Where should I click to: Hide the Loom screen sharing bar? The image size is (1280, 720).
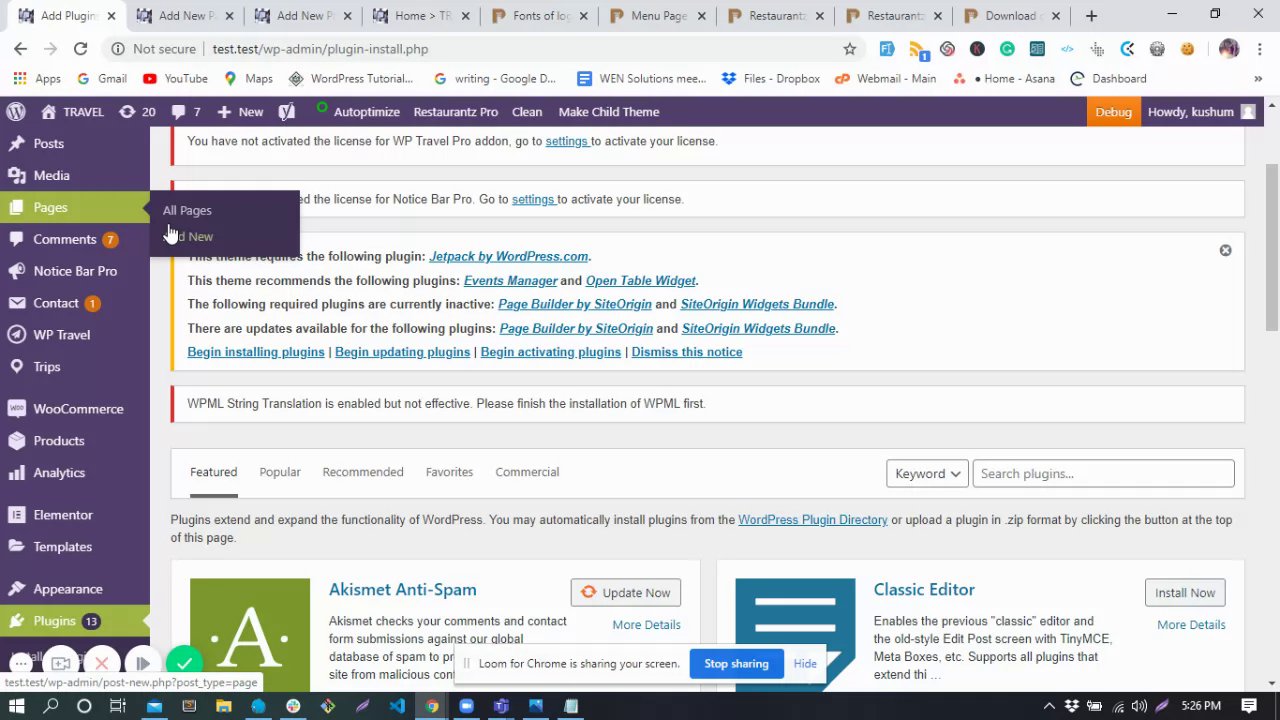click(805, 664)
